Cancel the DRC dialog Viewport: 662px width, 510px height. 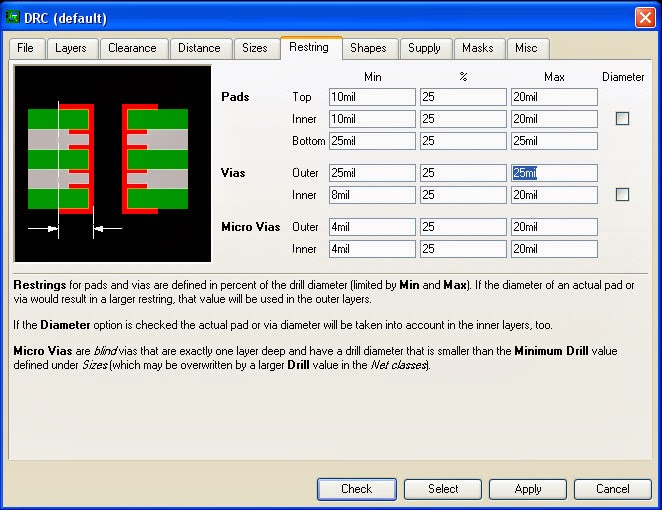(x=613, y=489)
